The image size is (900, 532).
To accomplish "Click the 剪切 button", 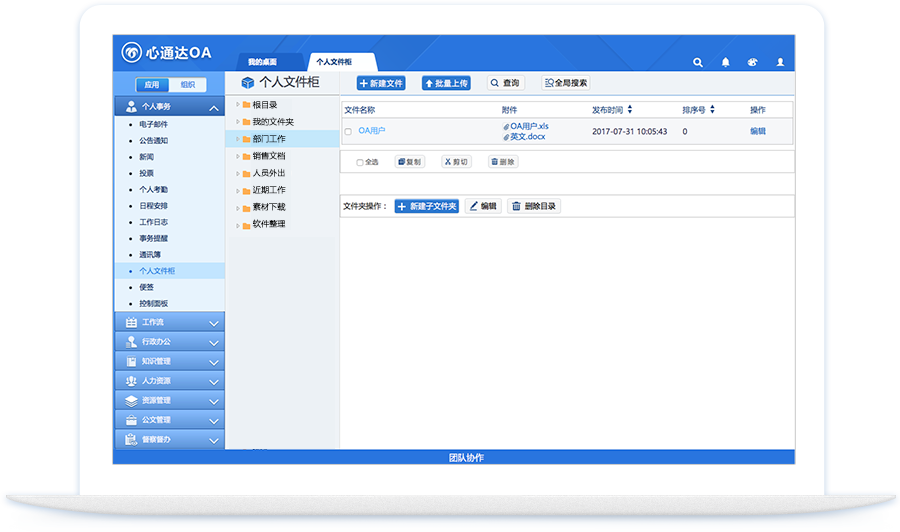I will (457, 162).
